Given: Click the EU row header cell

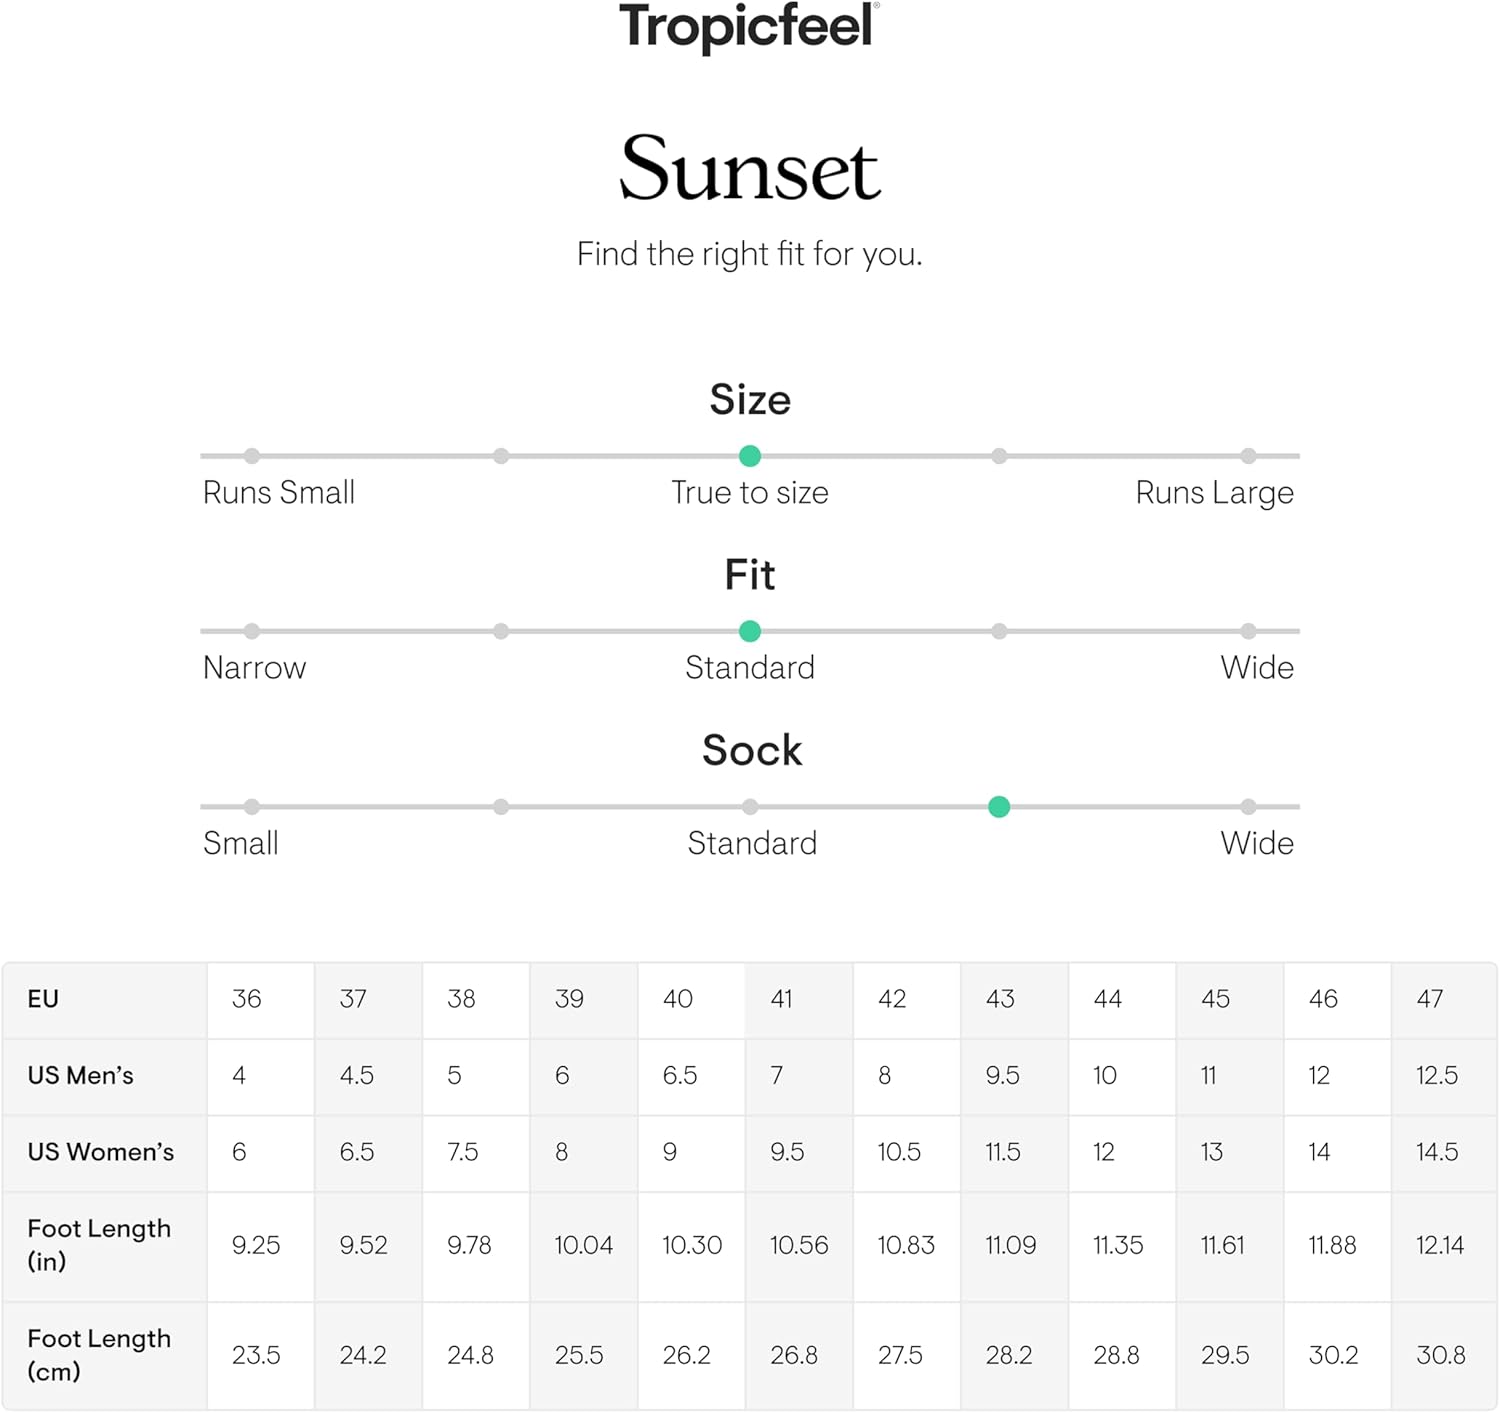Looking at the screenshot, I should pos(104,999).
